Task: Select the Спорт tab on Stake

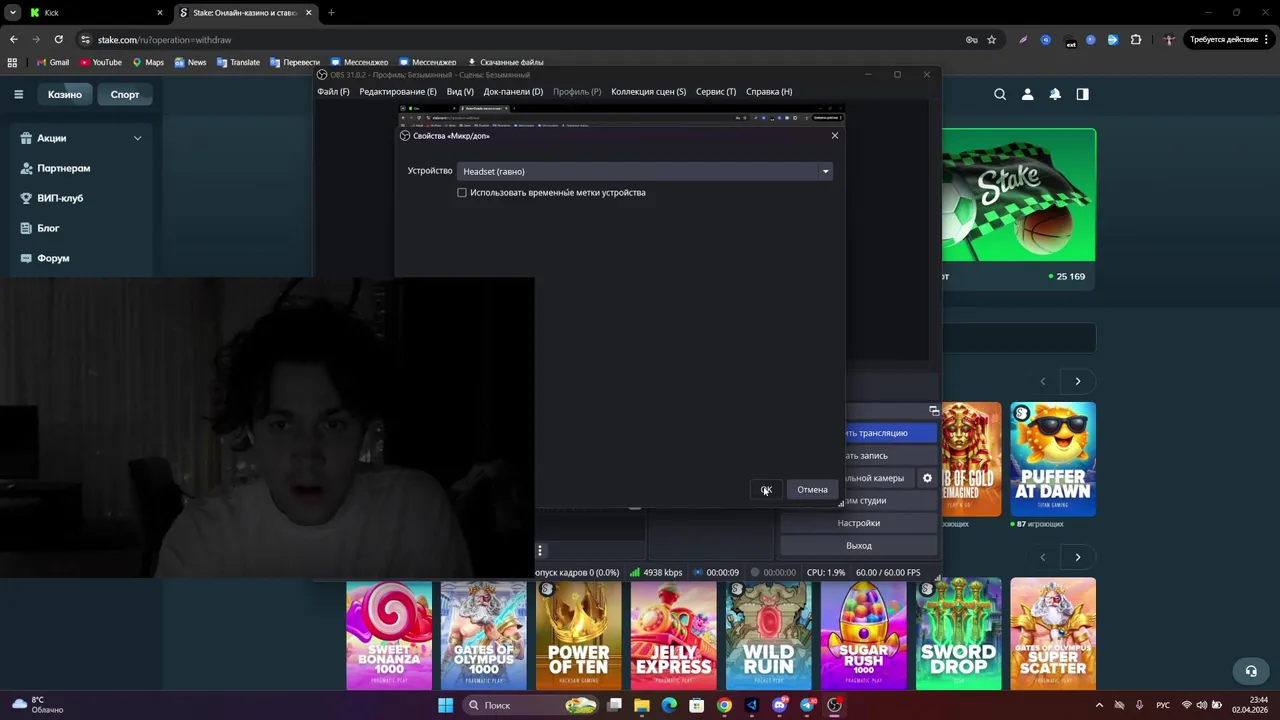Action: 125,95
